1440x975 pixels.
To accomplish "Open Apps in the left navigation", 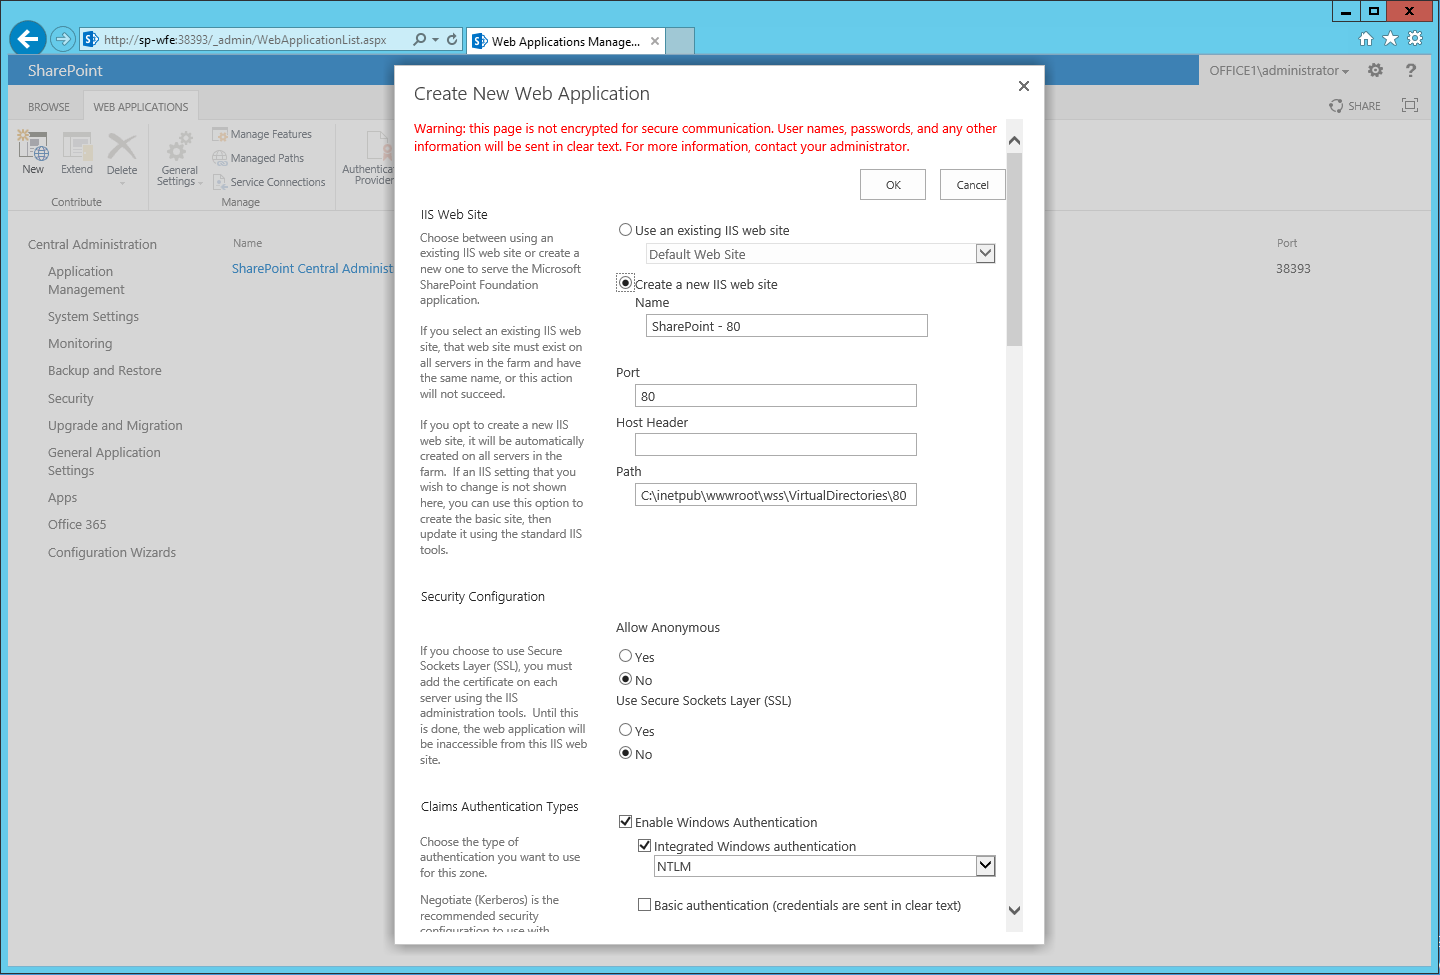I will [62, 497].
